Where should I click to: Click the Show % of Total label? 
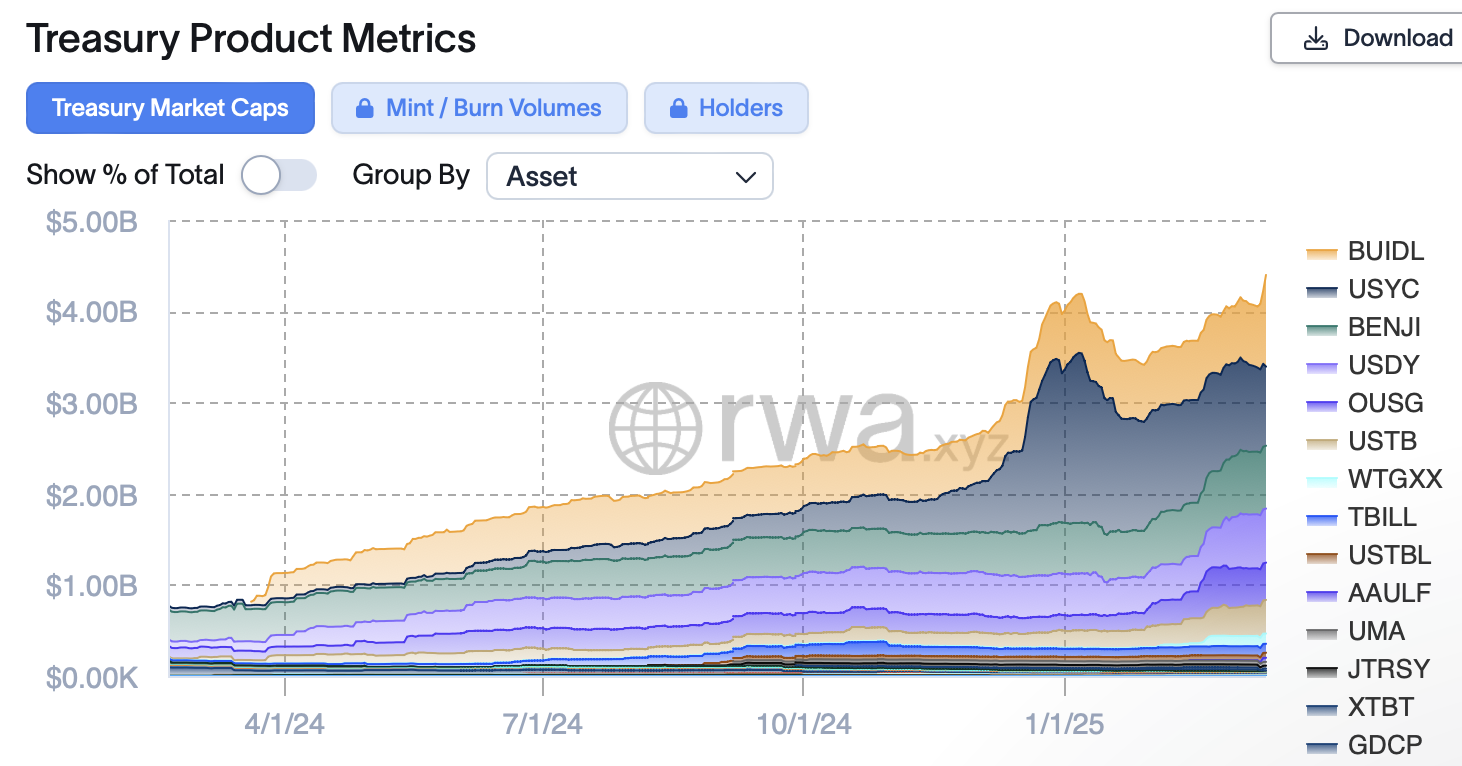(125, 175)
